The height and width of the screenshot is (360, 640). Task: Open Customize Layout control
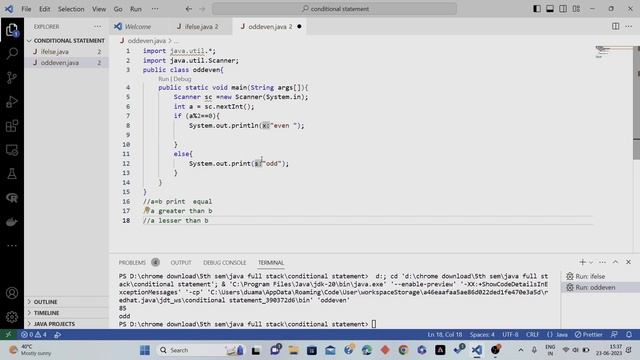point(576,9)
